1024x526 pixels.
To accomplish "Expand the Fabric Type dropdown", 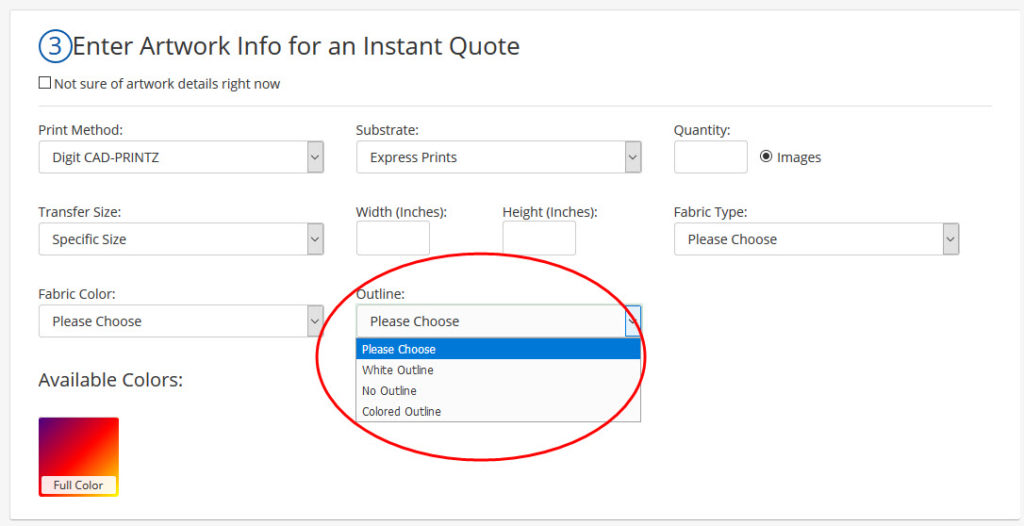I will click(816, 239).
